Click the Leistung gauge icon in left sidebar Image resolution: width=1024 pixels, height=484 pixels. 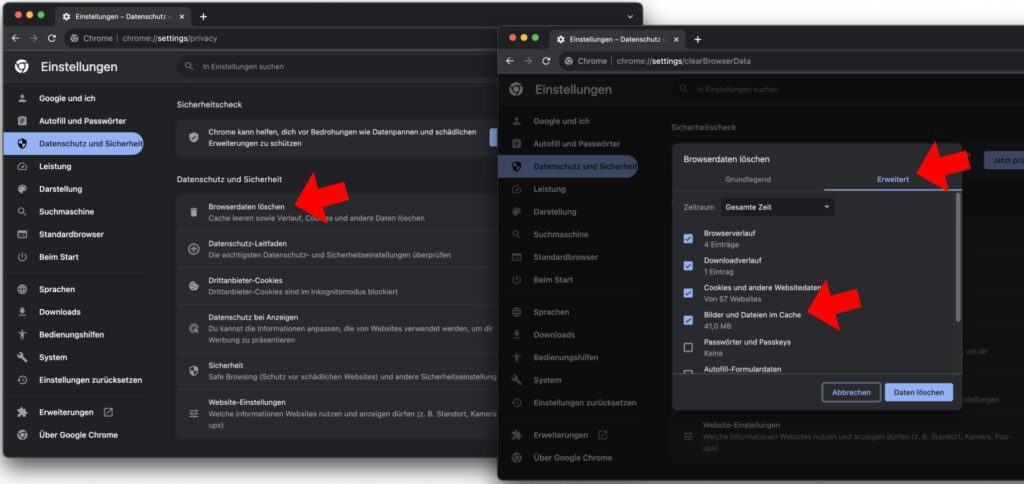(22, 167)
